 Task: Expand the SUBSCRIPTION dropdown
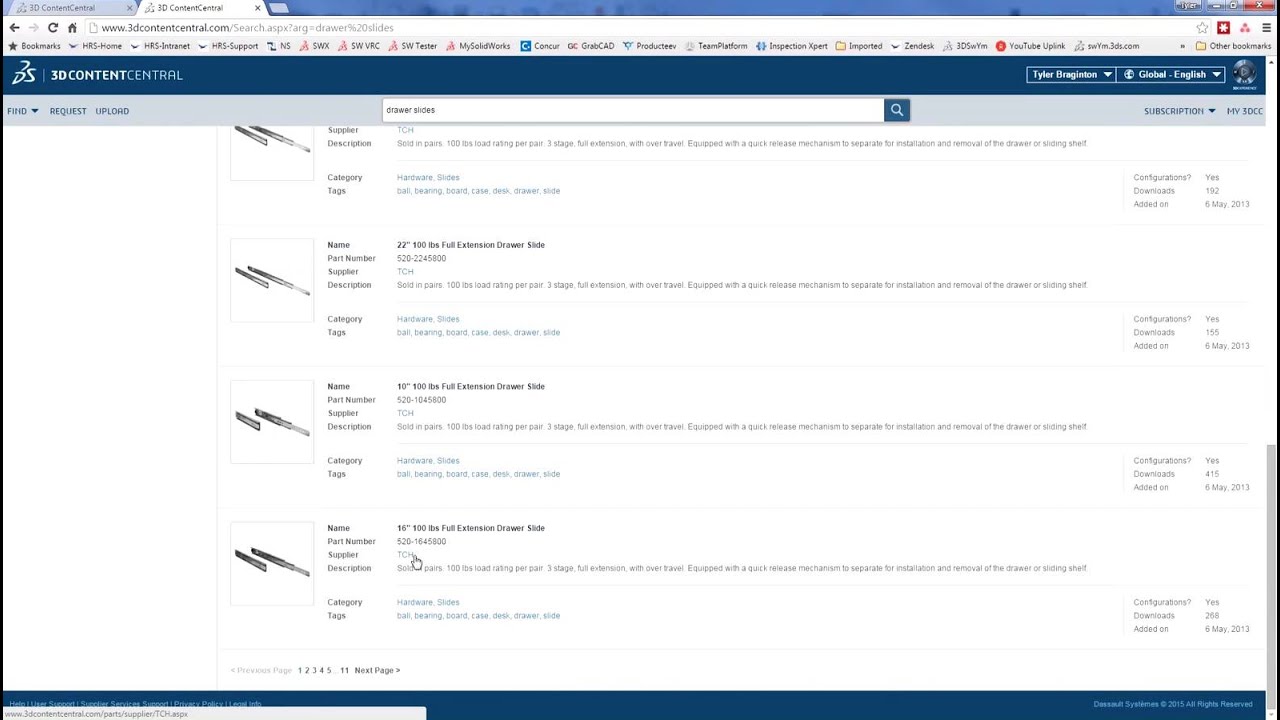coord(1180,111)
